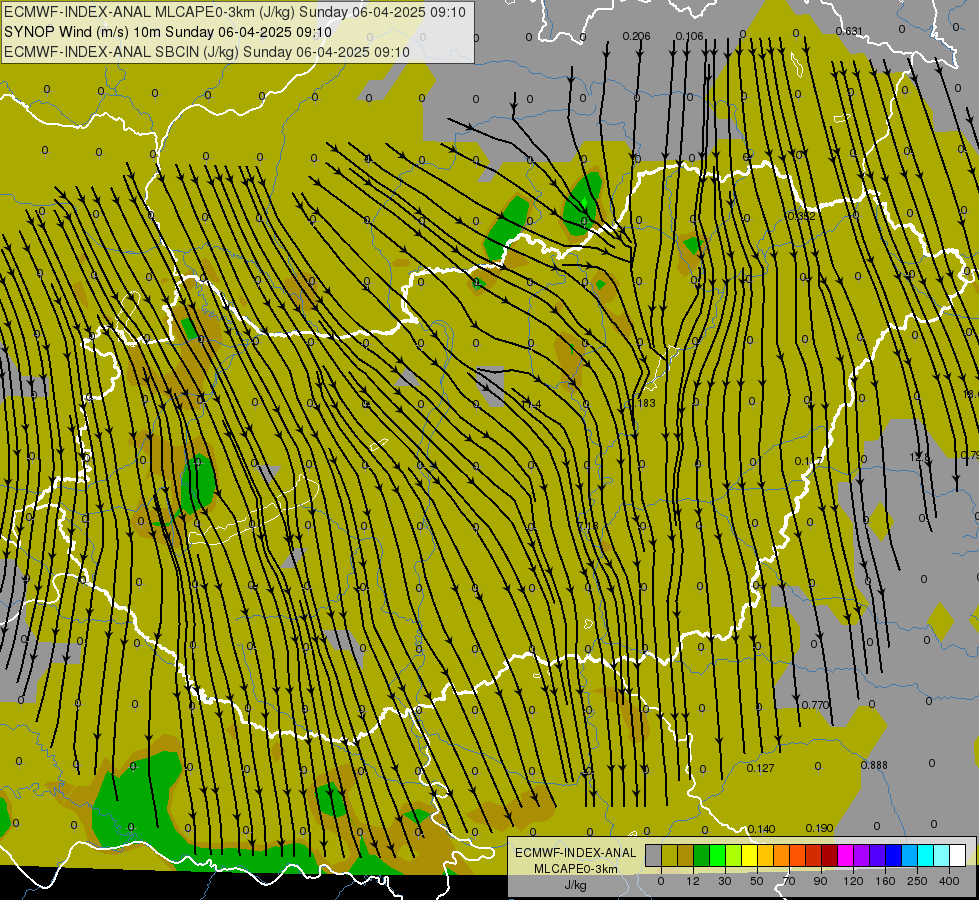The height and width of the screenshot is (900, 979).
Task: Click the map value 0.127
Action: 760,768
